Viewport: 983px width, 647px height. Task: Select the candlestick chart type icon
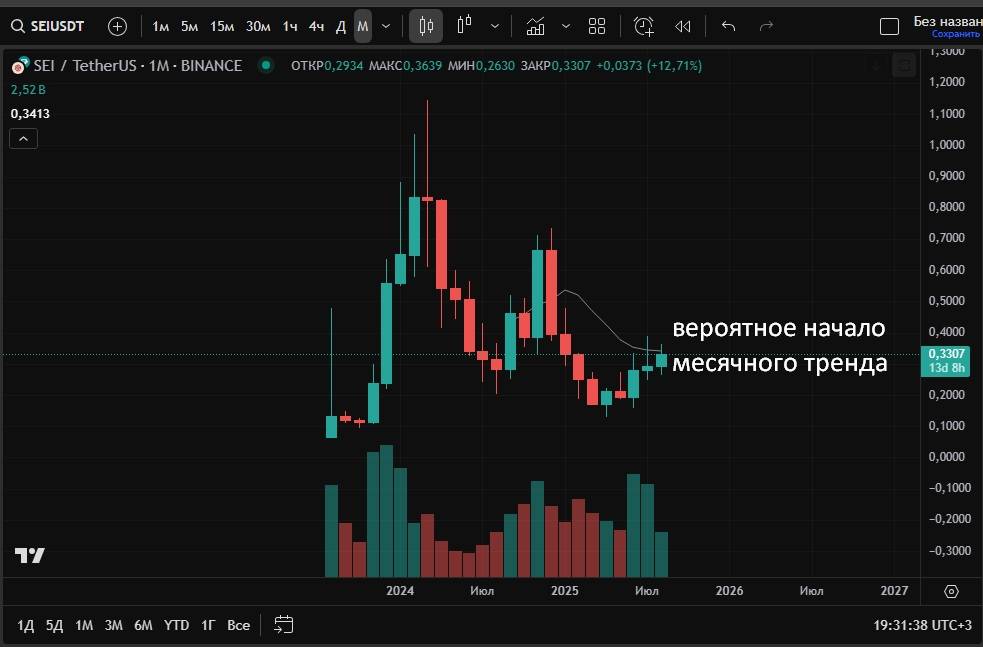[426, 26]
